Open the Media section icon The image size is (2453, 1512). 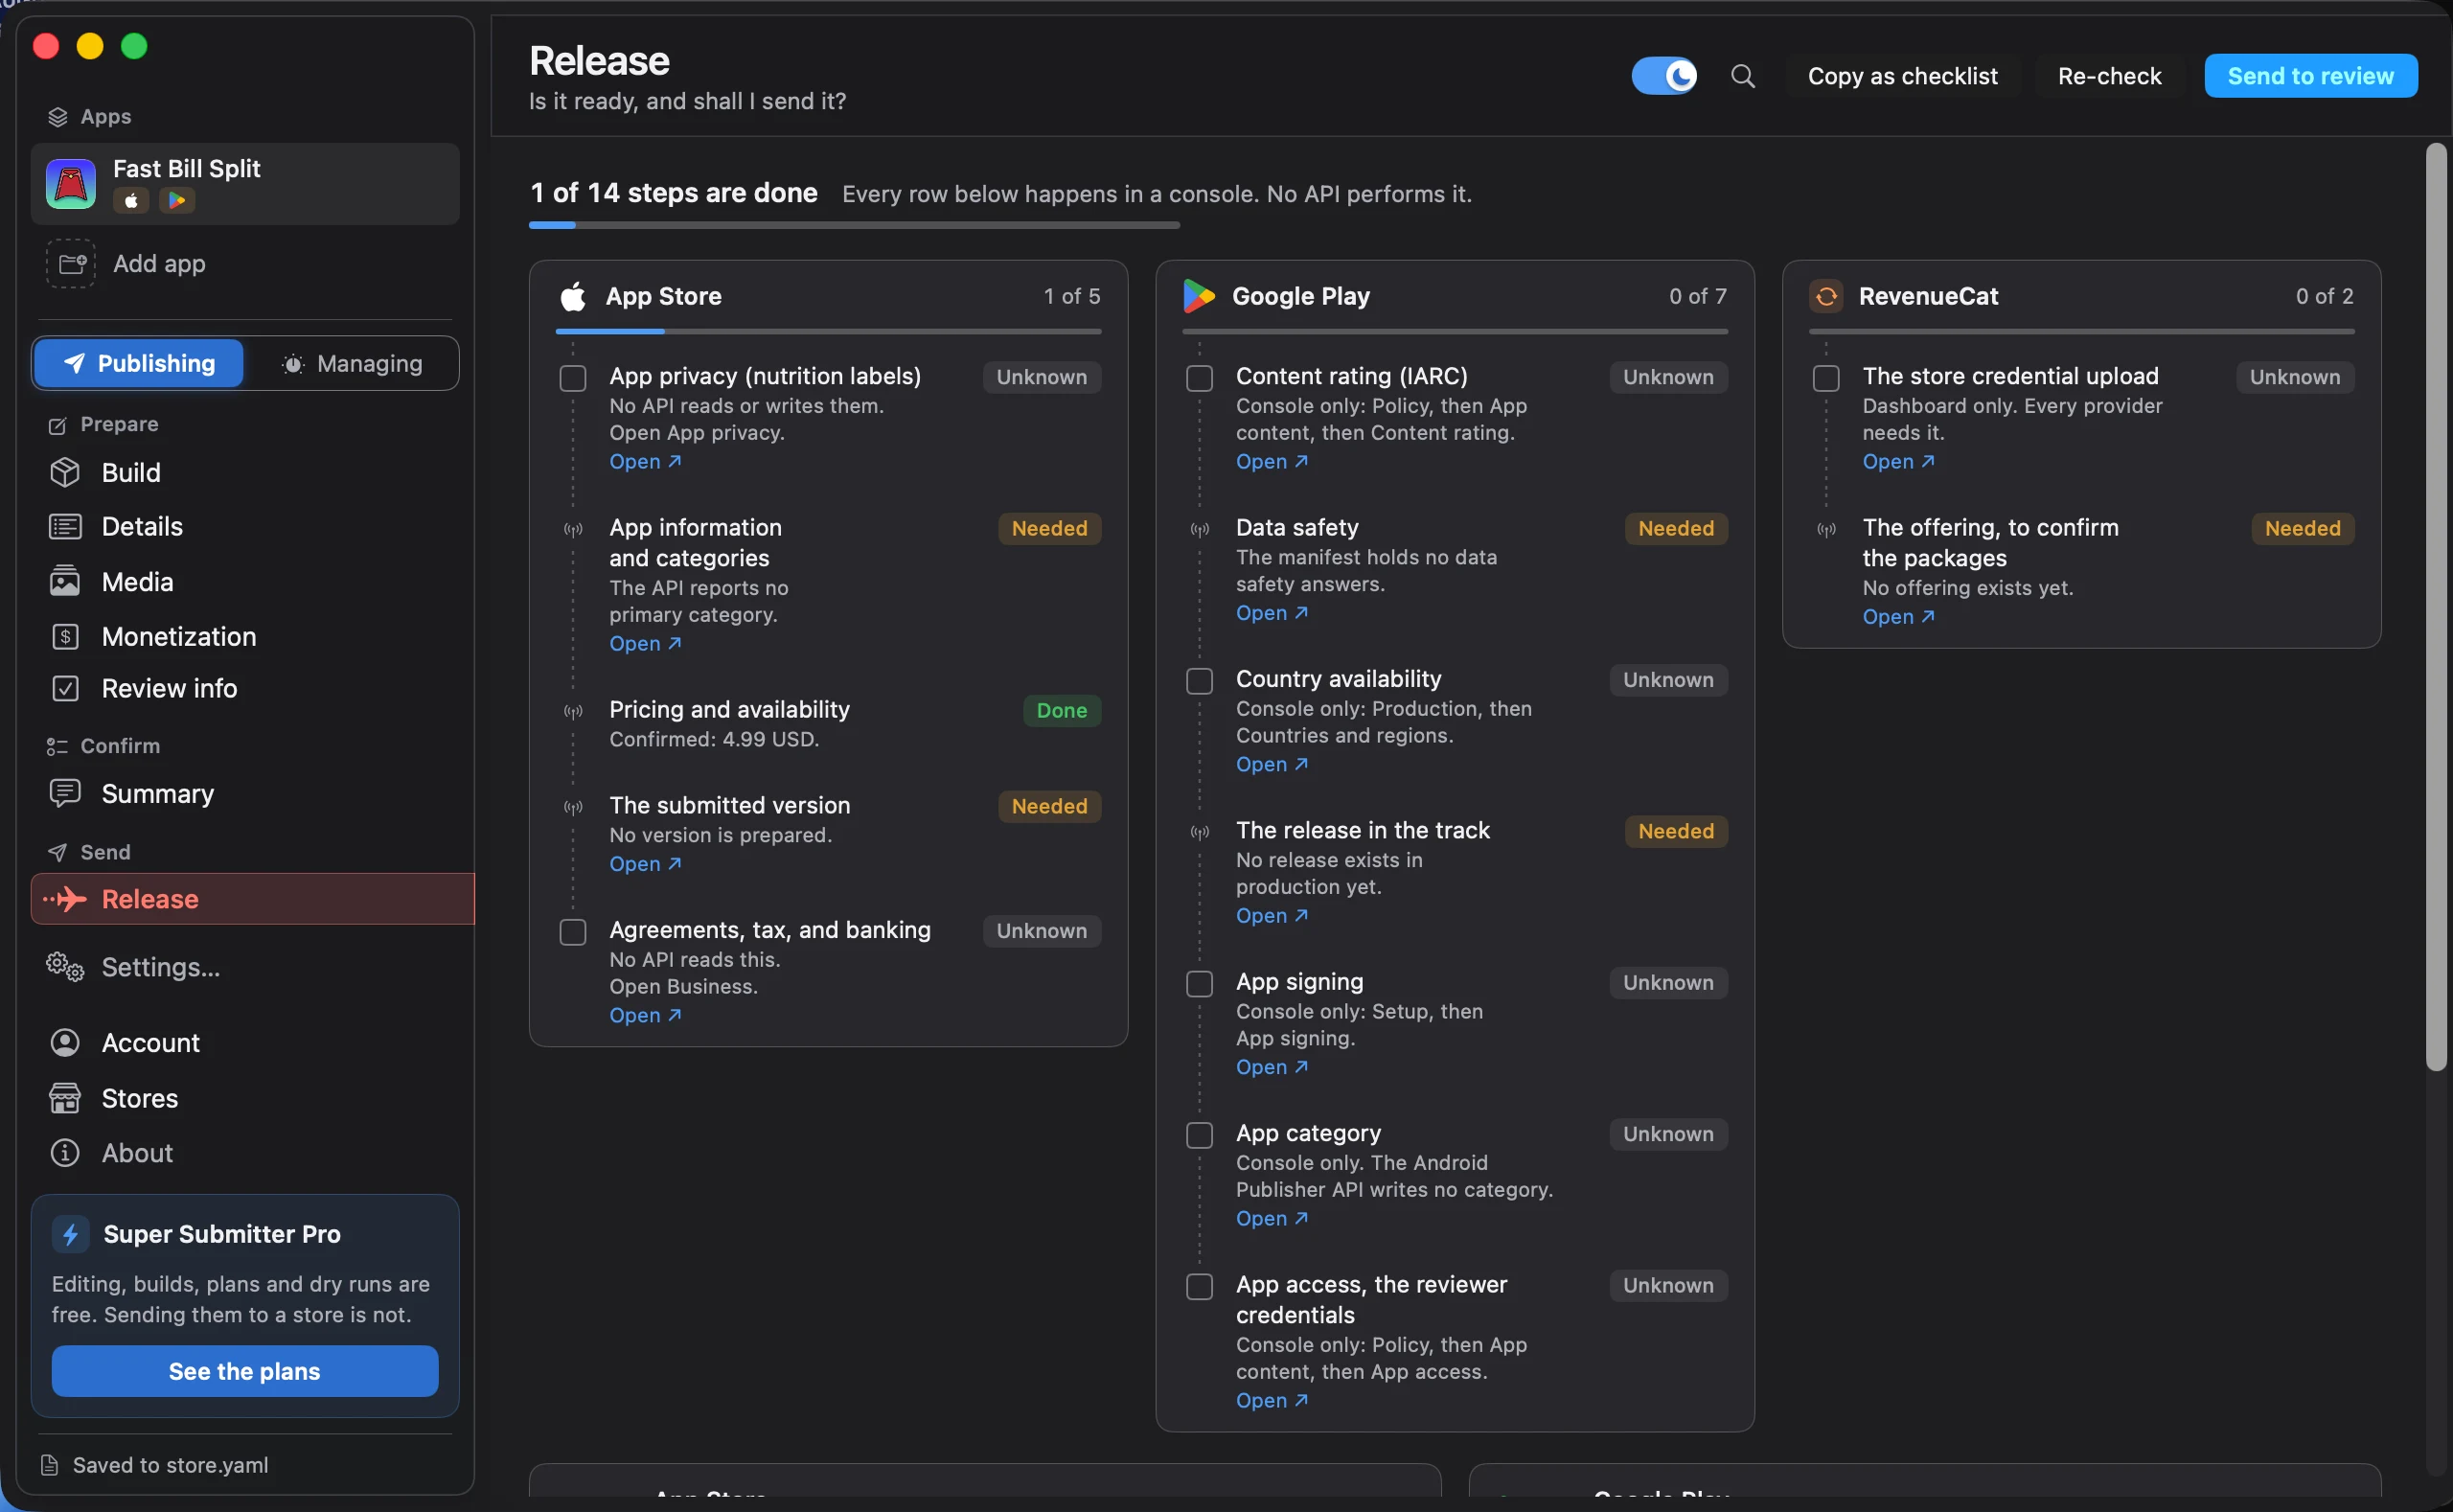pos(65,581)
